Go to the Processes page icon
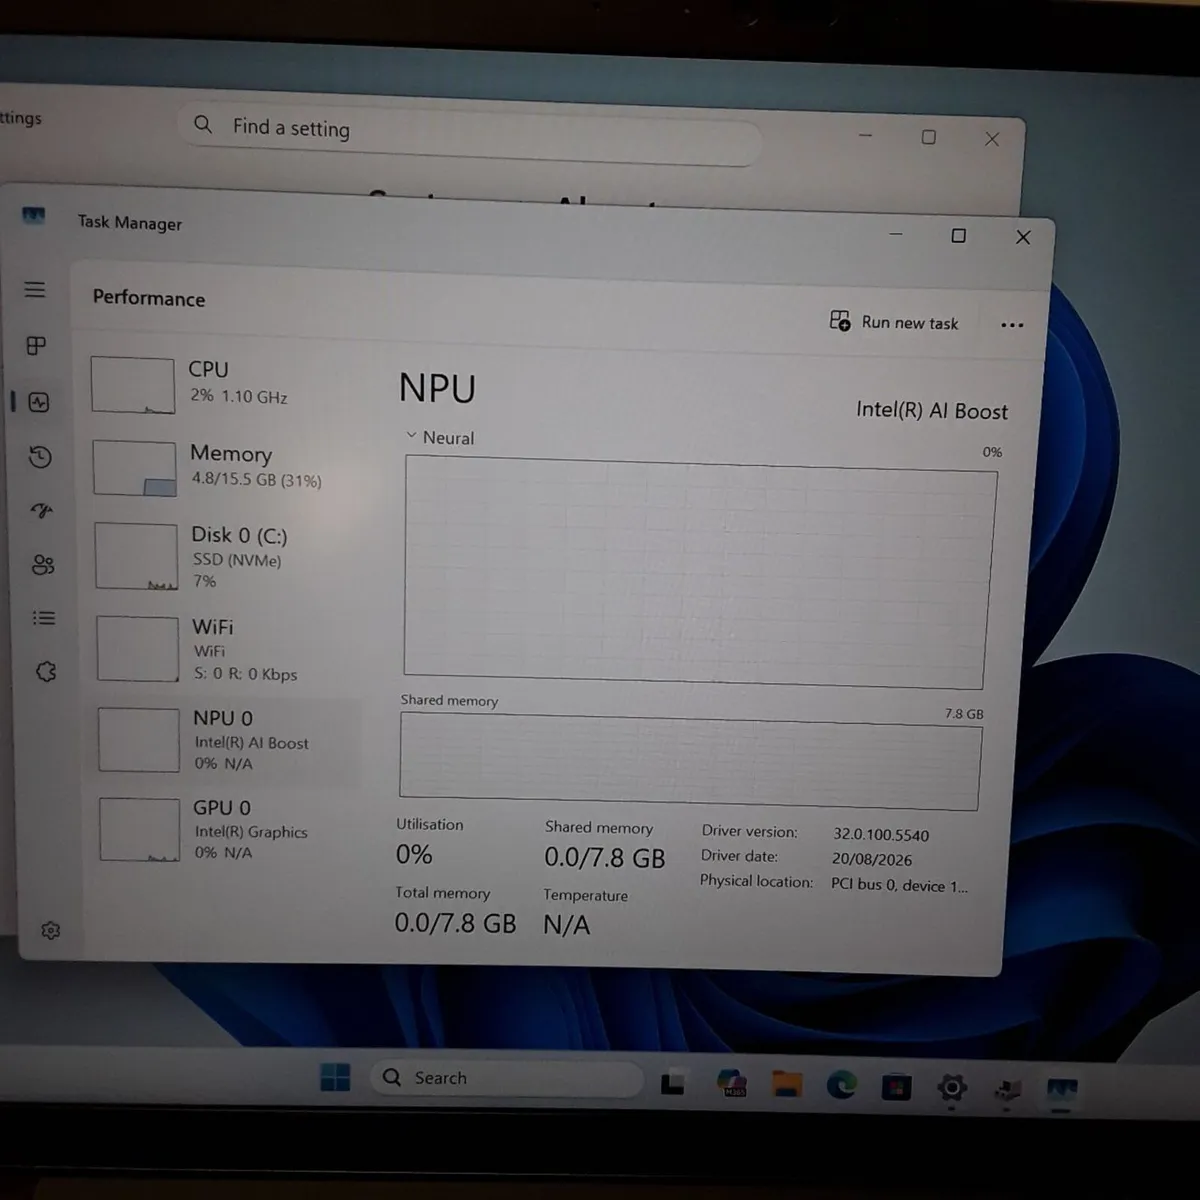 pyautogui.click(x=36, y=346)
